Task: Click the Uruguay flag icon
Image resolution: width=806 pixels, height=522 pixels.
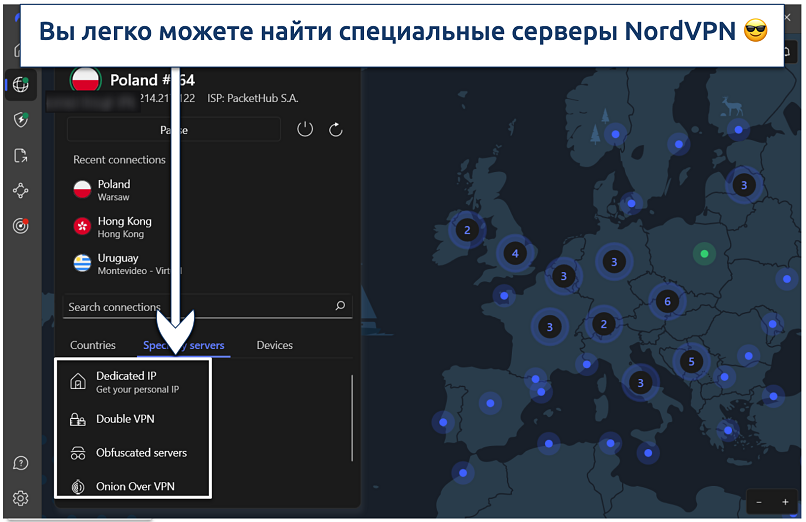Action: 82,263
